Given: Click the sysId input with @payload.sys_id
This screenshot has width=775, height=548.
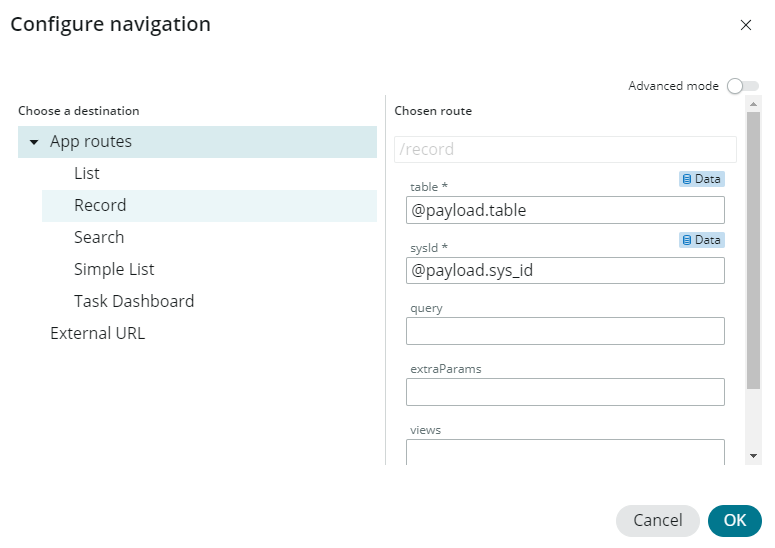Looking at the screenshot, I should (x=565, y=270).
